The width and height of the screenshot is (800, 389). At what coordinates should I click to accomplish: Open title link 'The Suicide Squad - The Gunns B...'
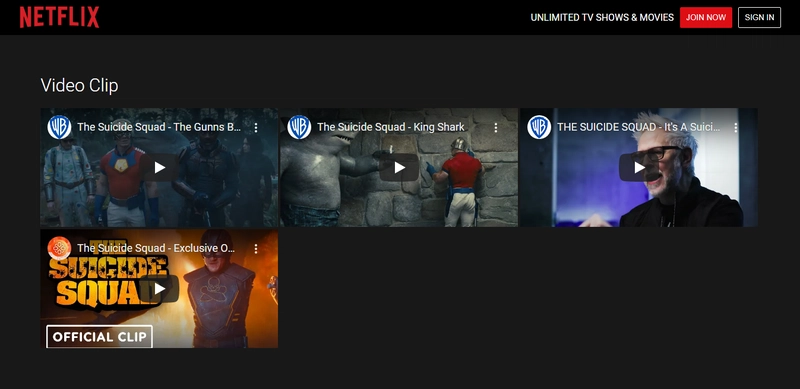(x=159, y=127)
